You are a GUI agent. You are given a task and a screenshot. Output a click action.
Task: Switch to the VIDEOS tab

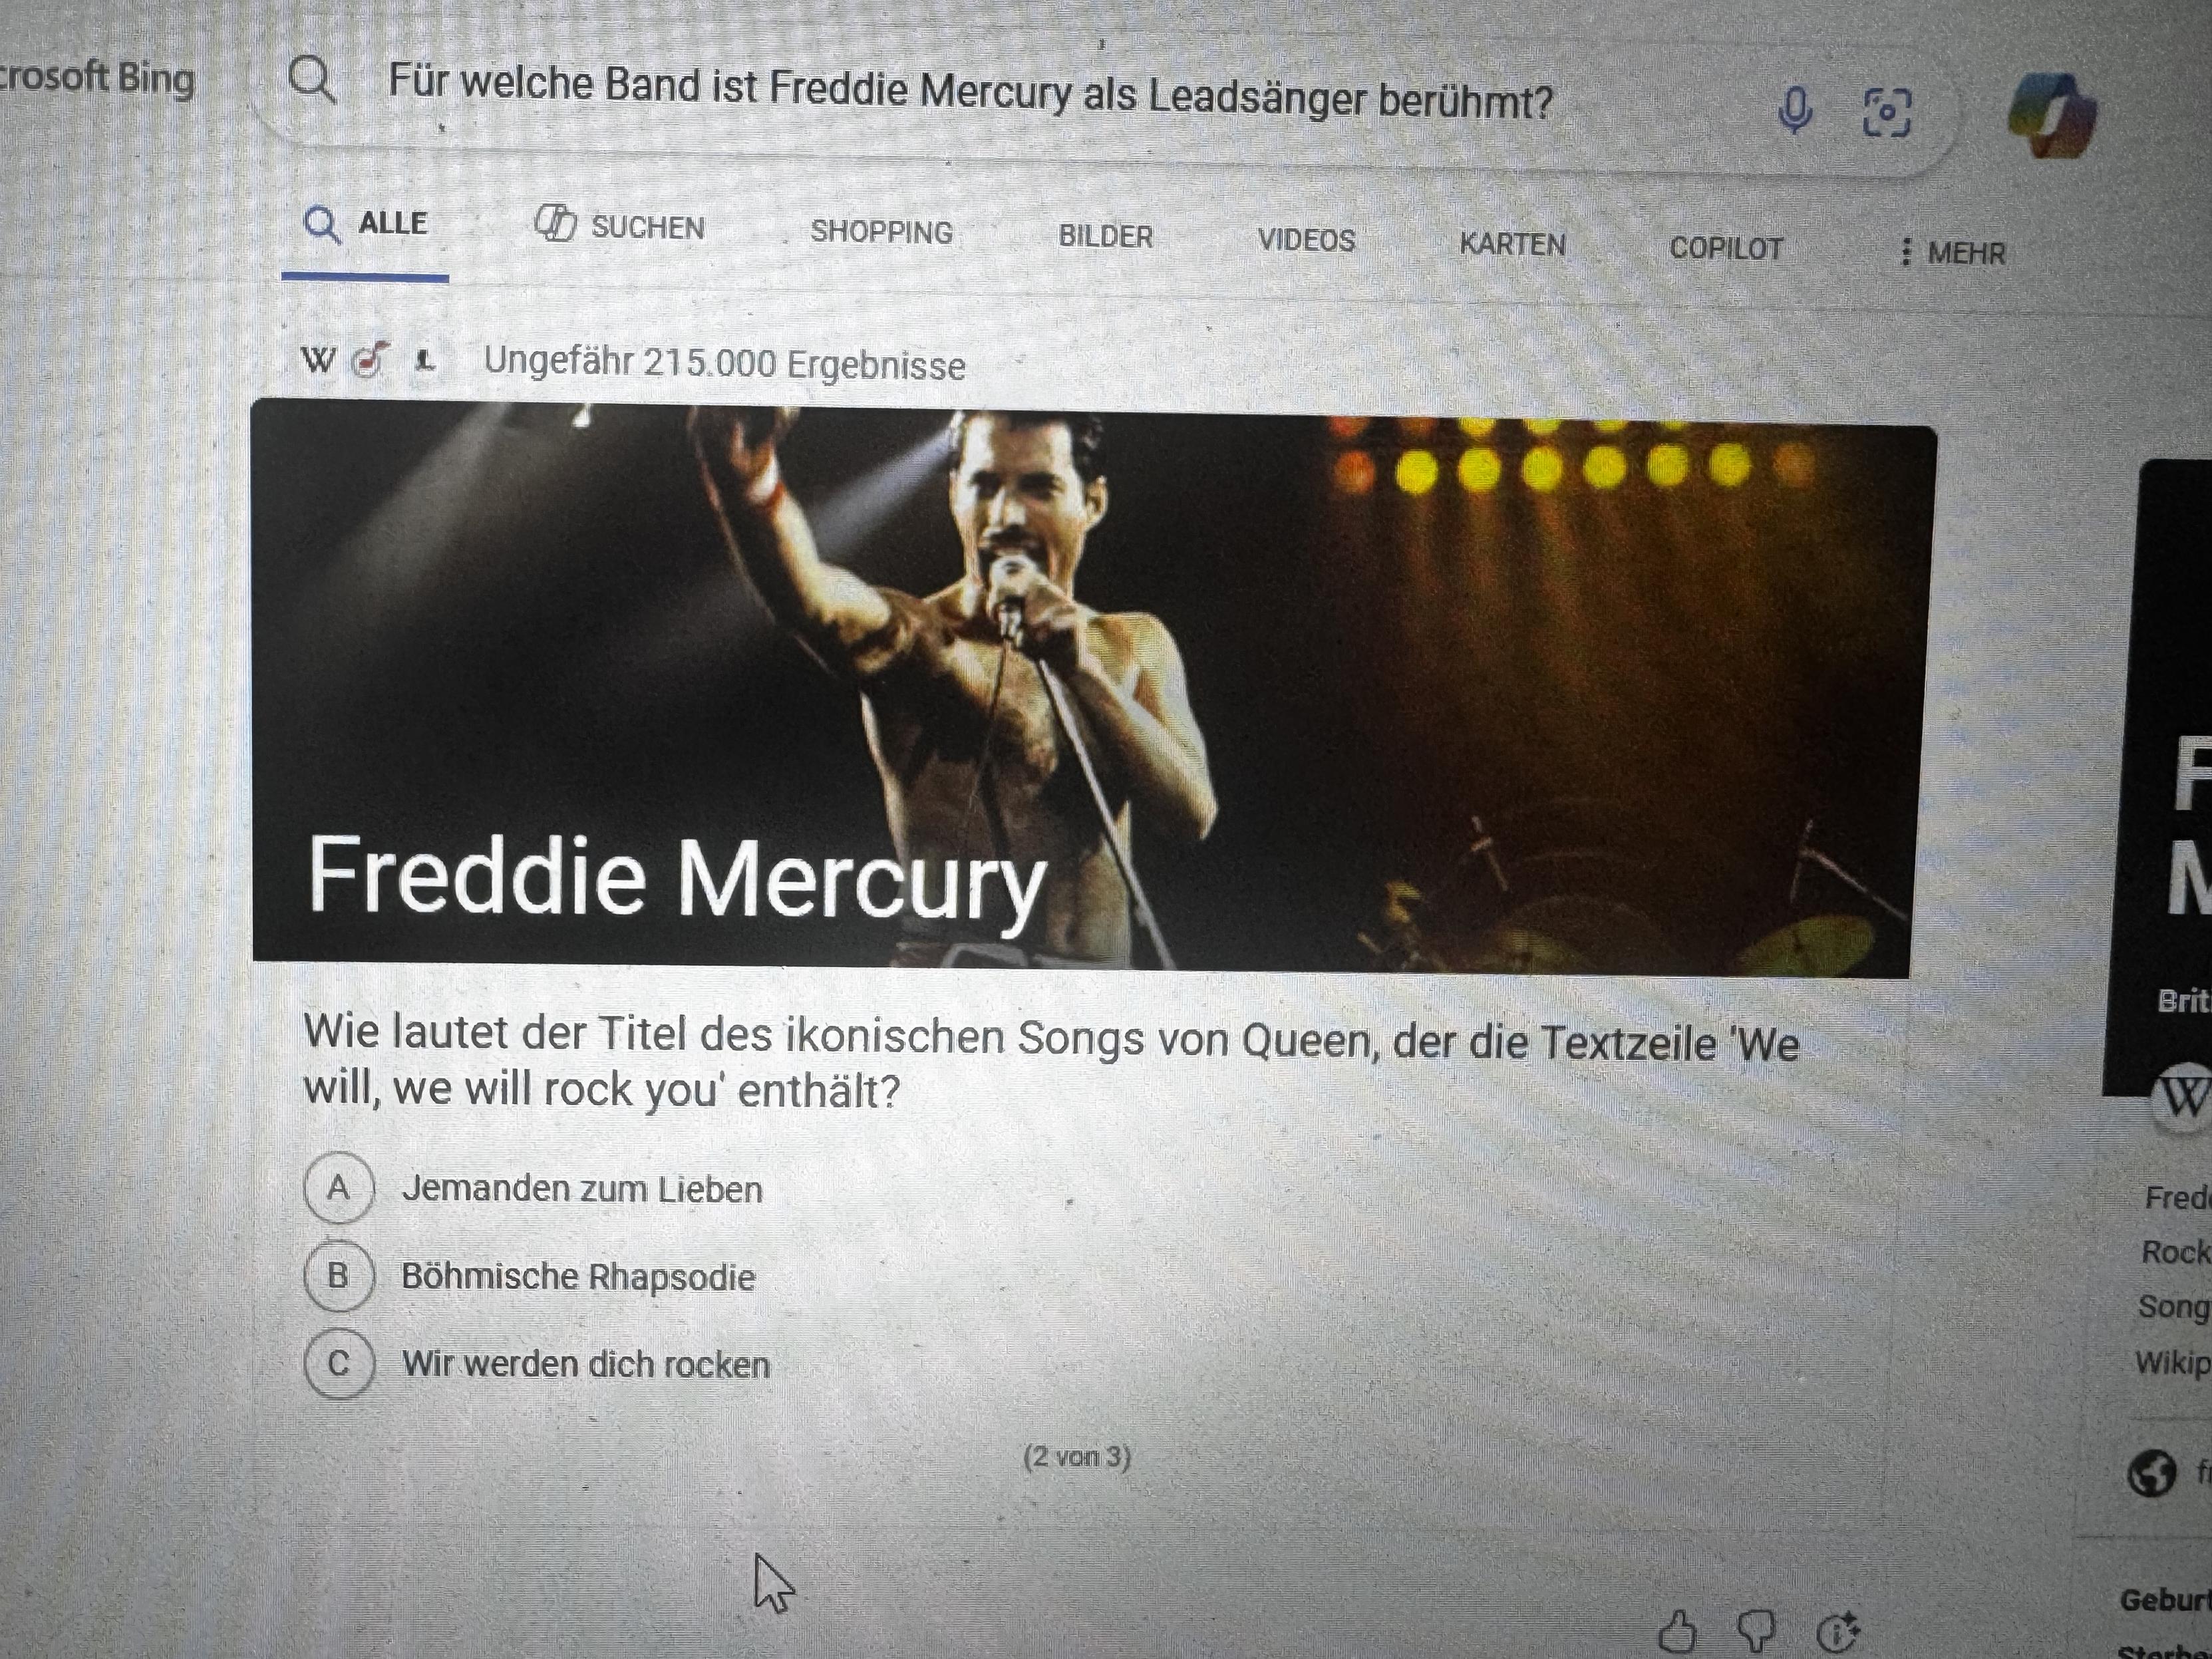coord(1306,240)
